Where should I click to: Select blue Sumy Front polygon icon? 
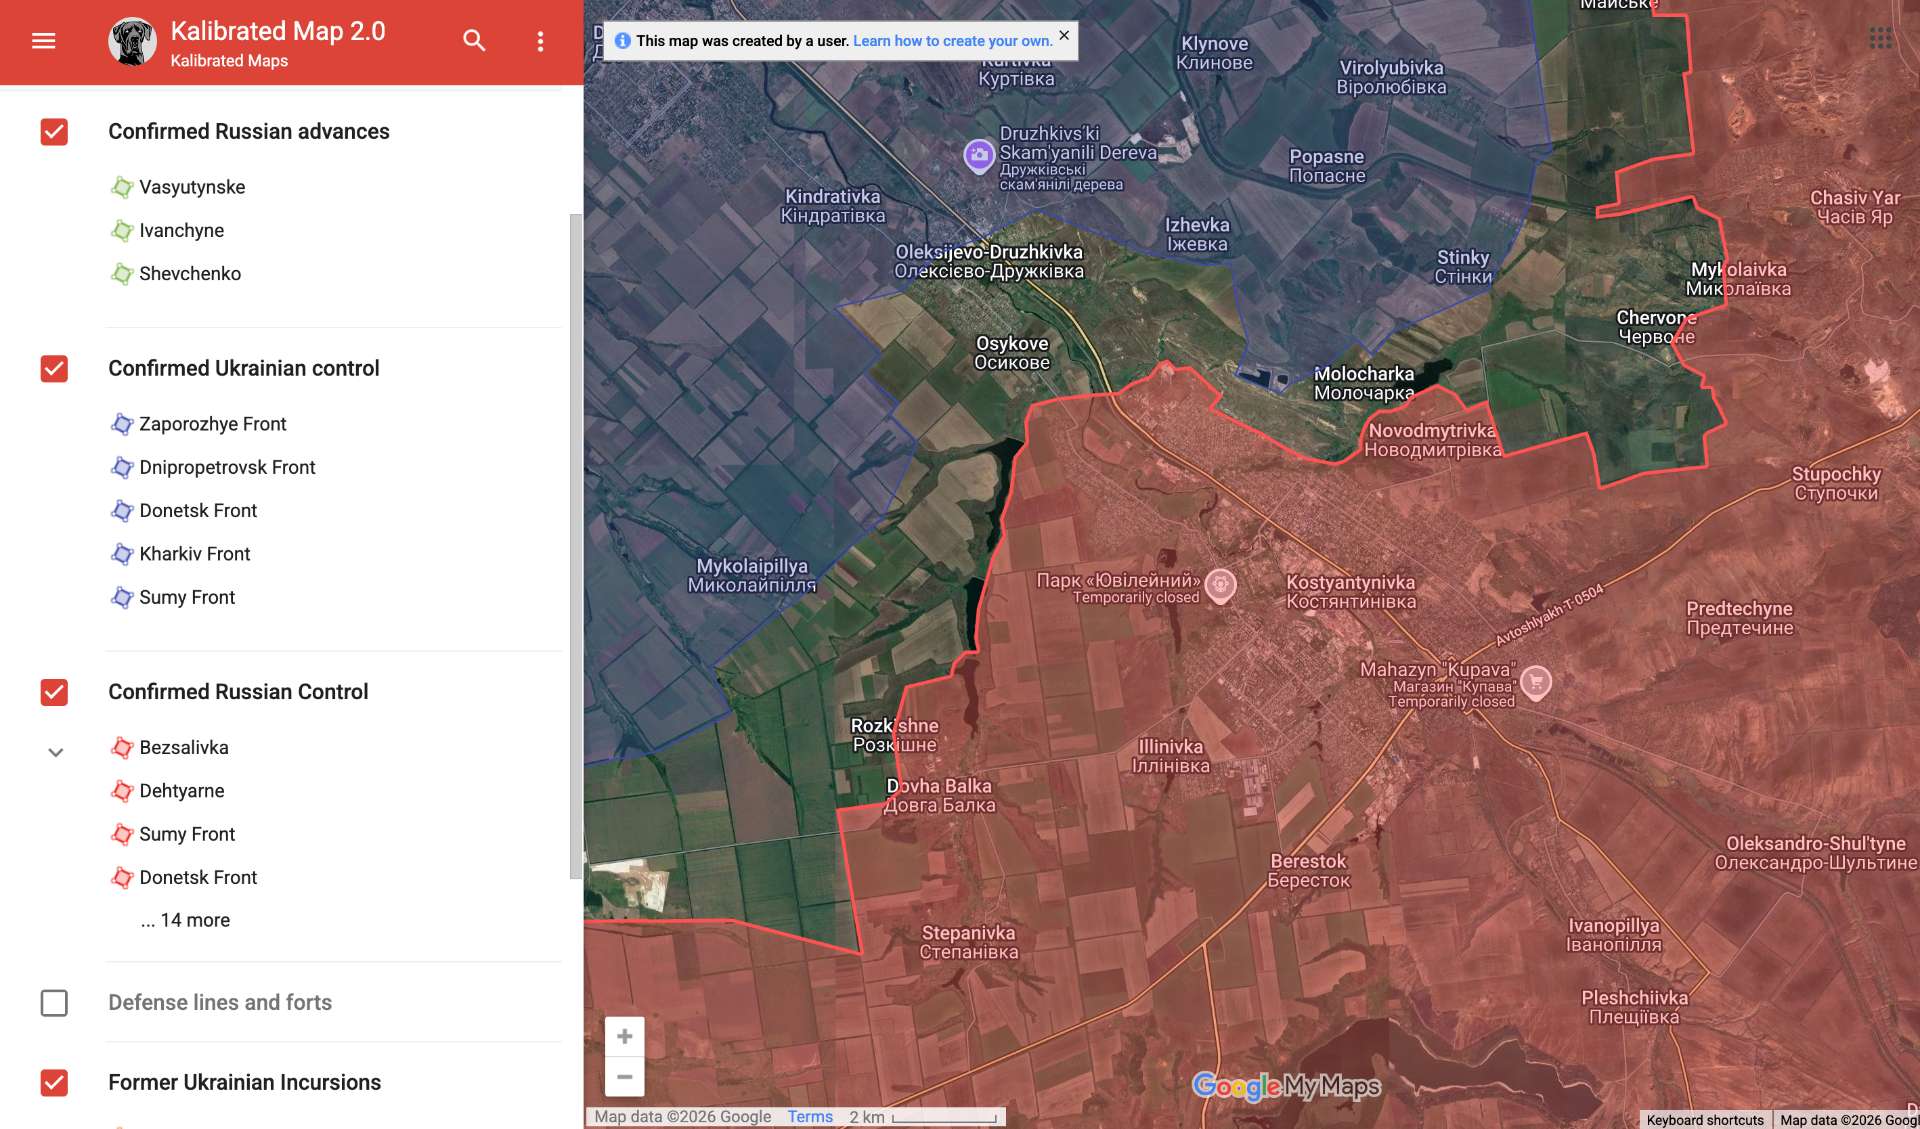[x=122, y=598]
